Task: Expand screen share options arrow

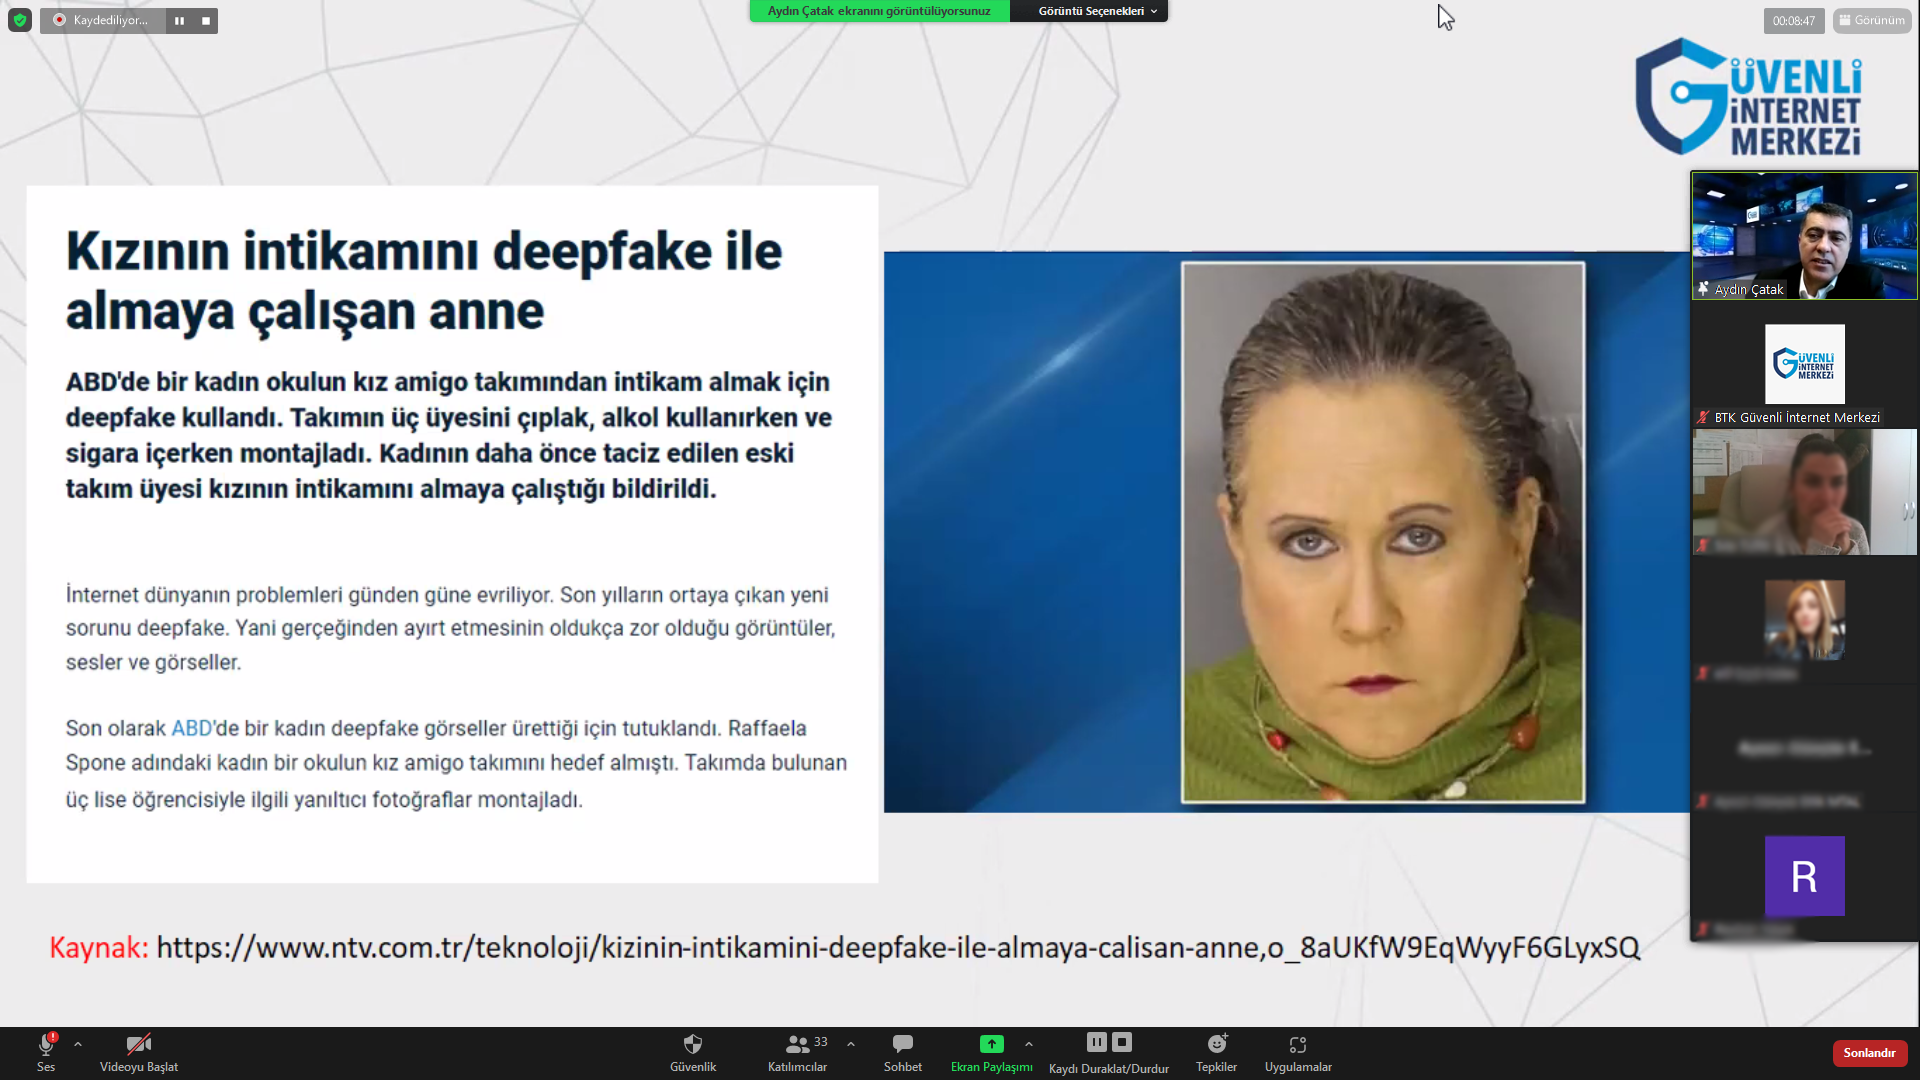Action: point(1029,1044)
